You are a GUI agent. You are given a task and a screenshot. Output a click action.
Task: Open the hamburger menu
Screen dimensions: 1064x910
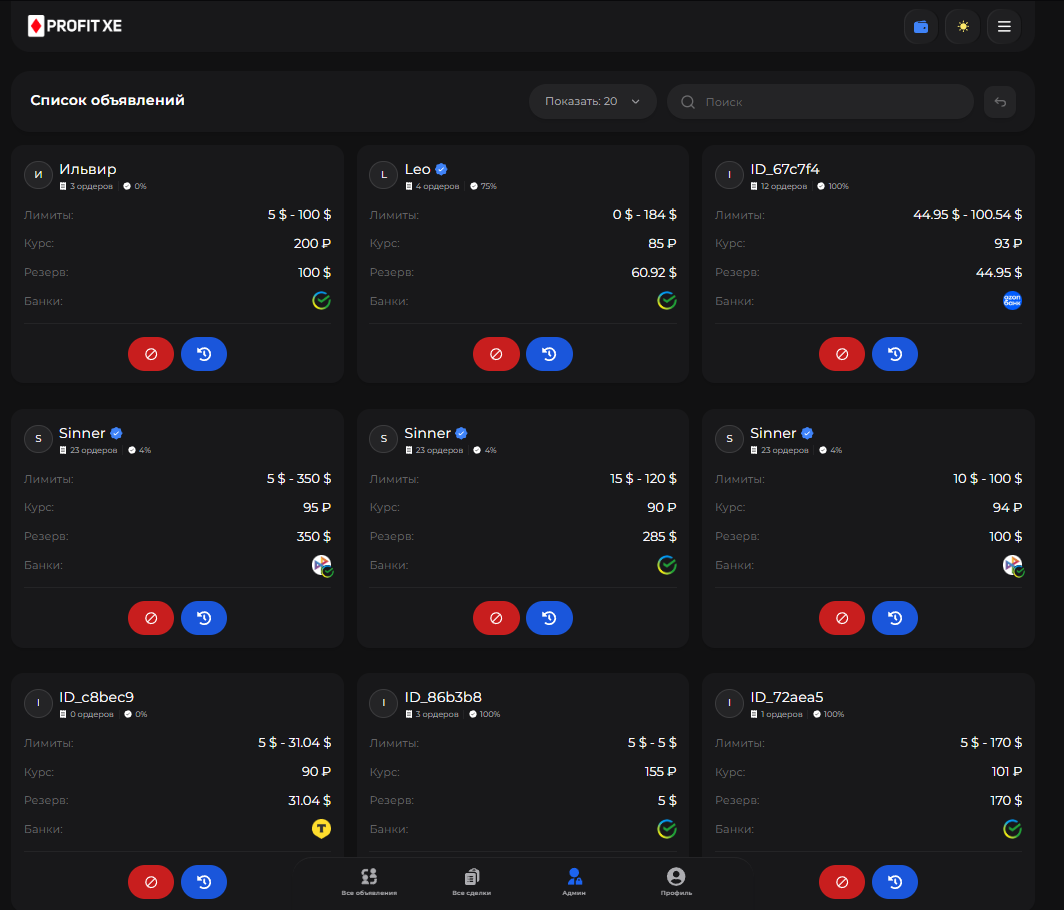(1004, 26)
